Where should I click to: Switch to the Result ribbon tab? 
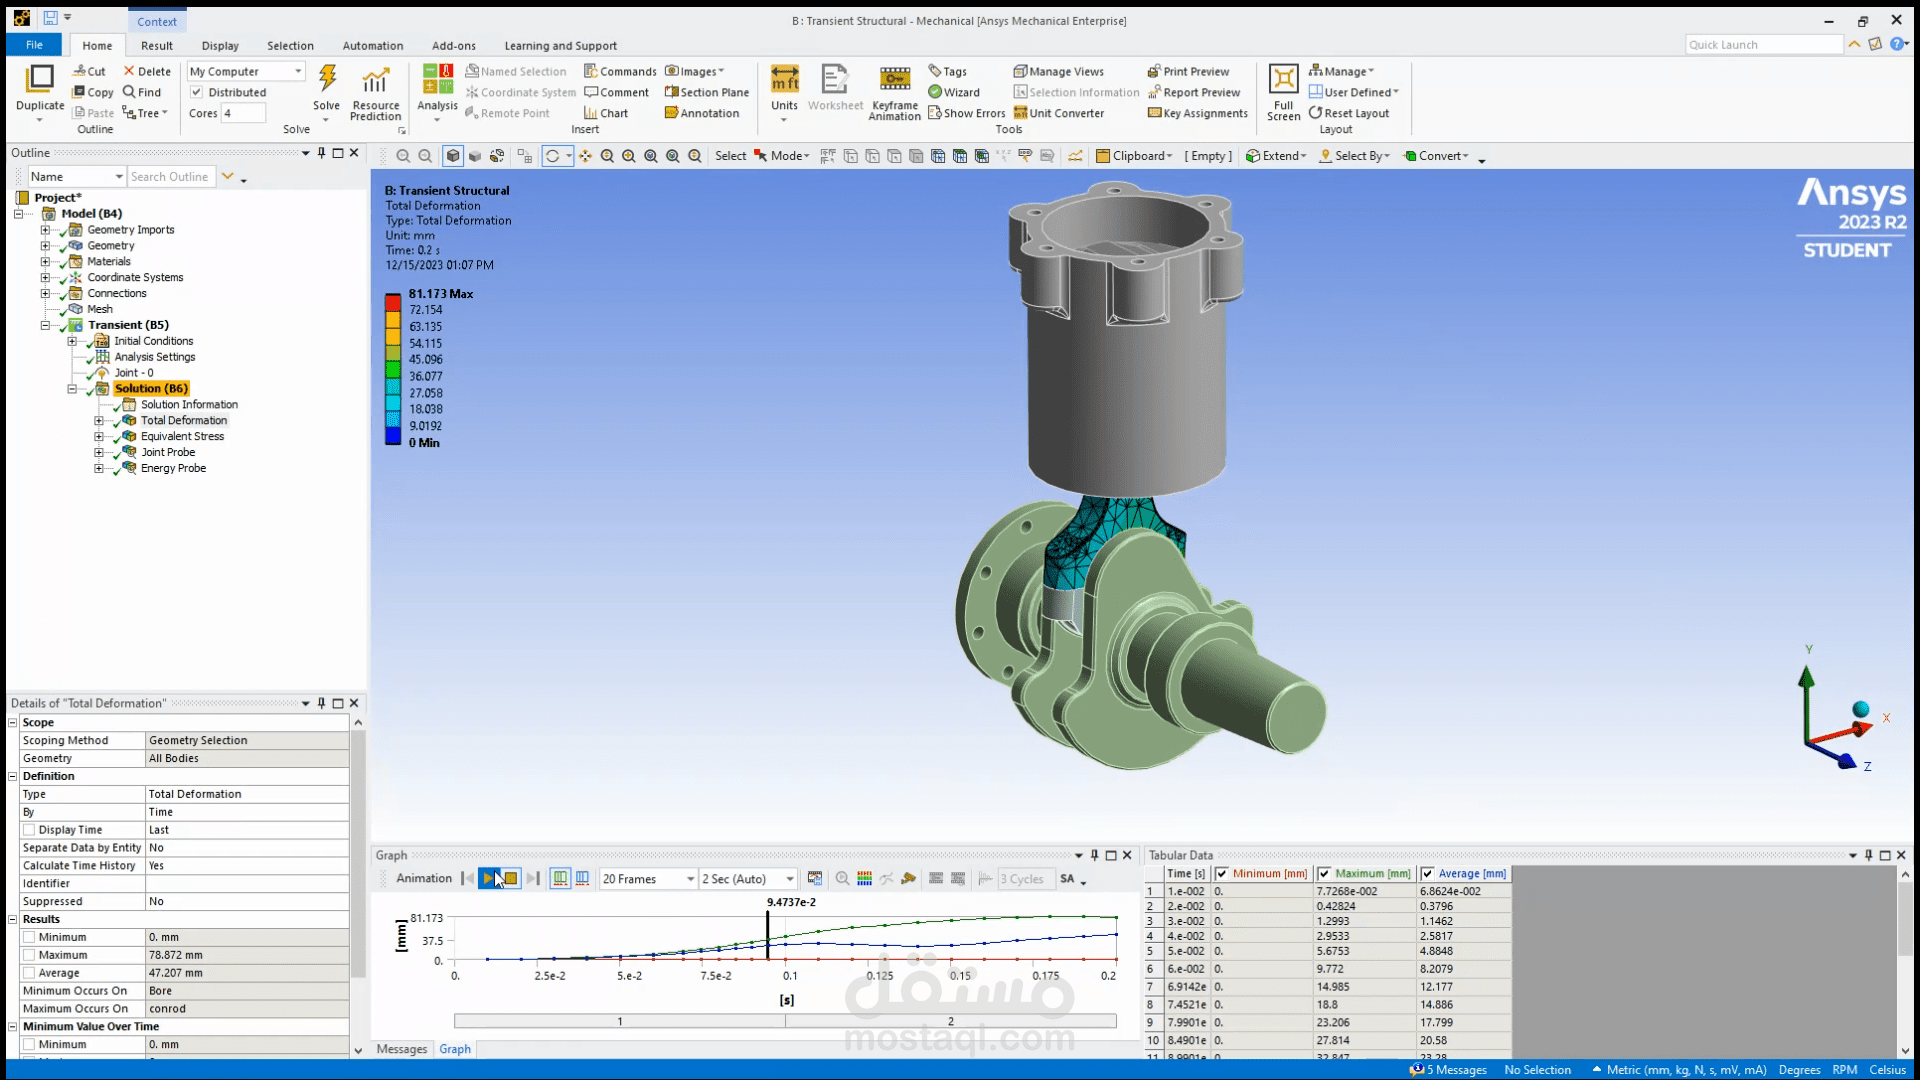157,45
